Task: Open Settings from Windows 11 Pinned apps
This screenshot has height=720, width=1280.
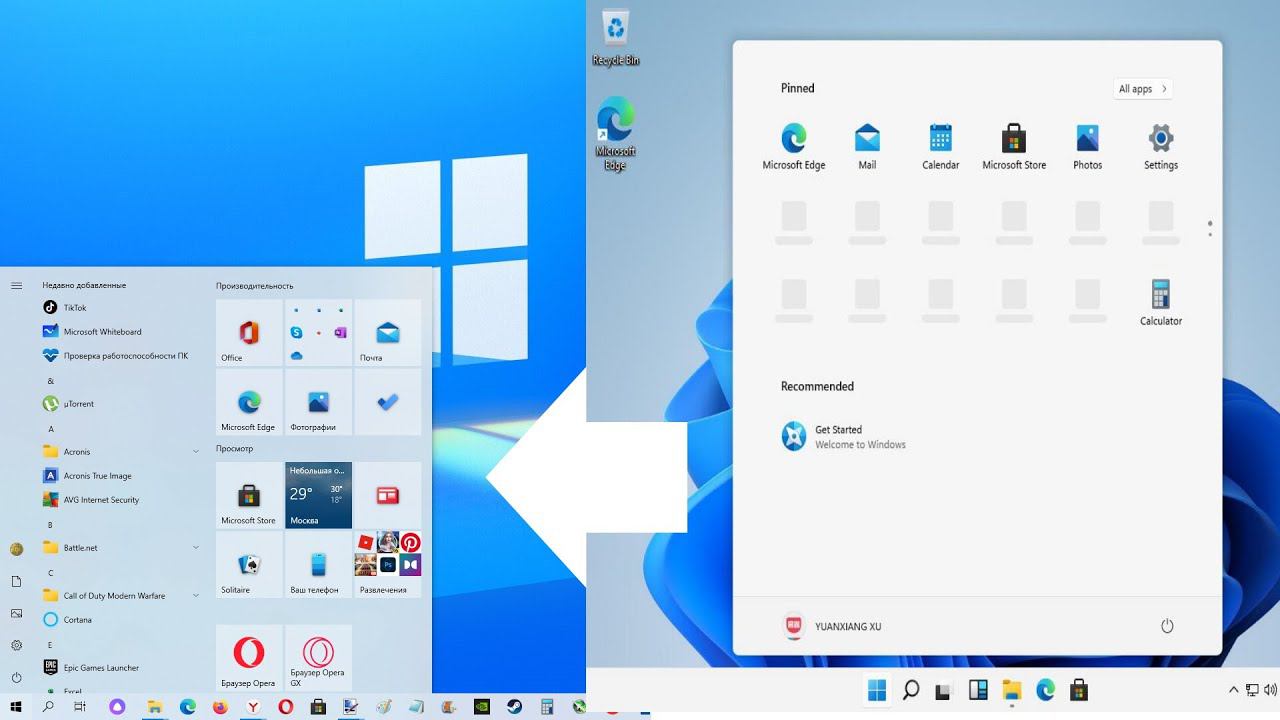Action: coord(1161,147)
